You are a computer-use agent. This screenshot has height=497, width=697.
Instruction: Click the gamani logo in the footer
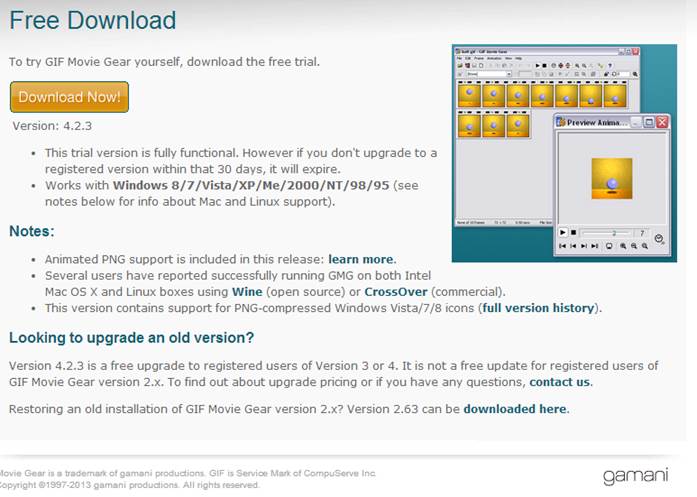pyautogui.click(x=636, y=476)
